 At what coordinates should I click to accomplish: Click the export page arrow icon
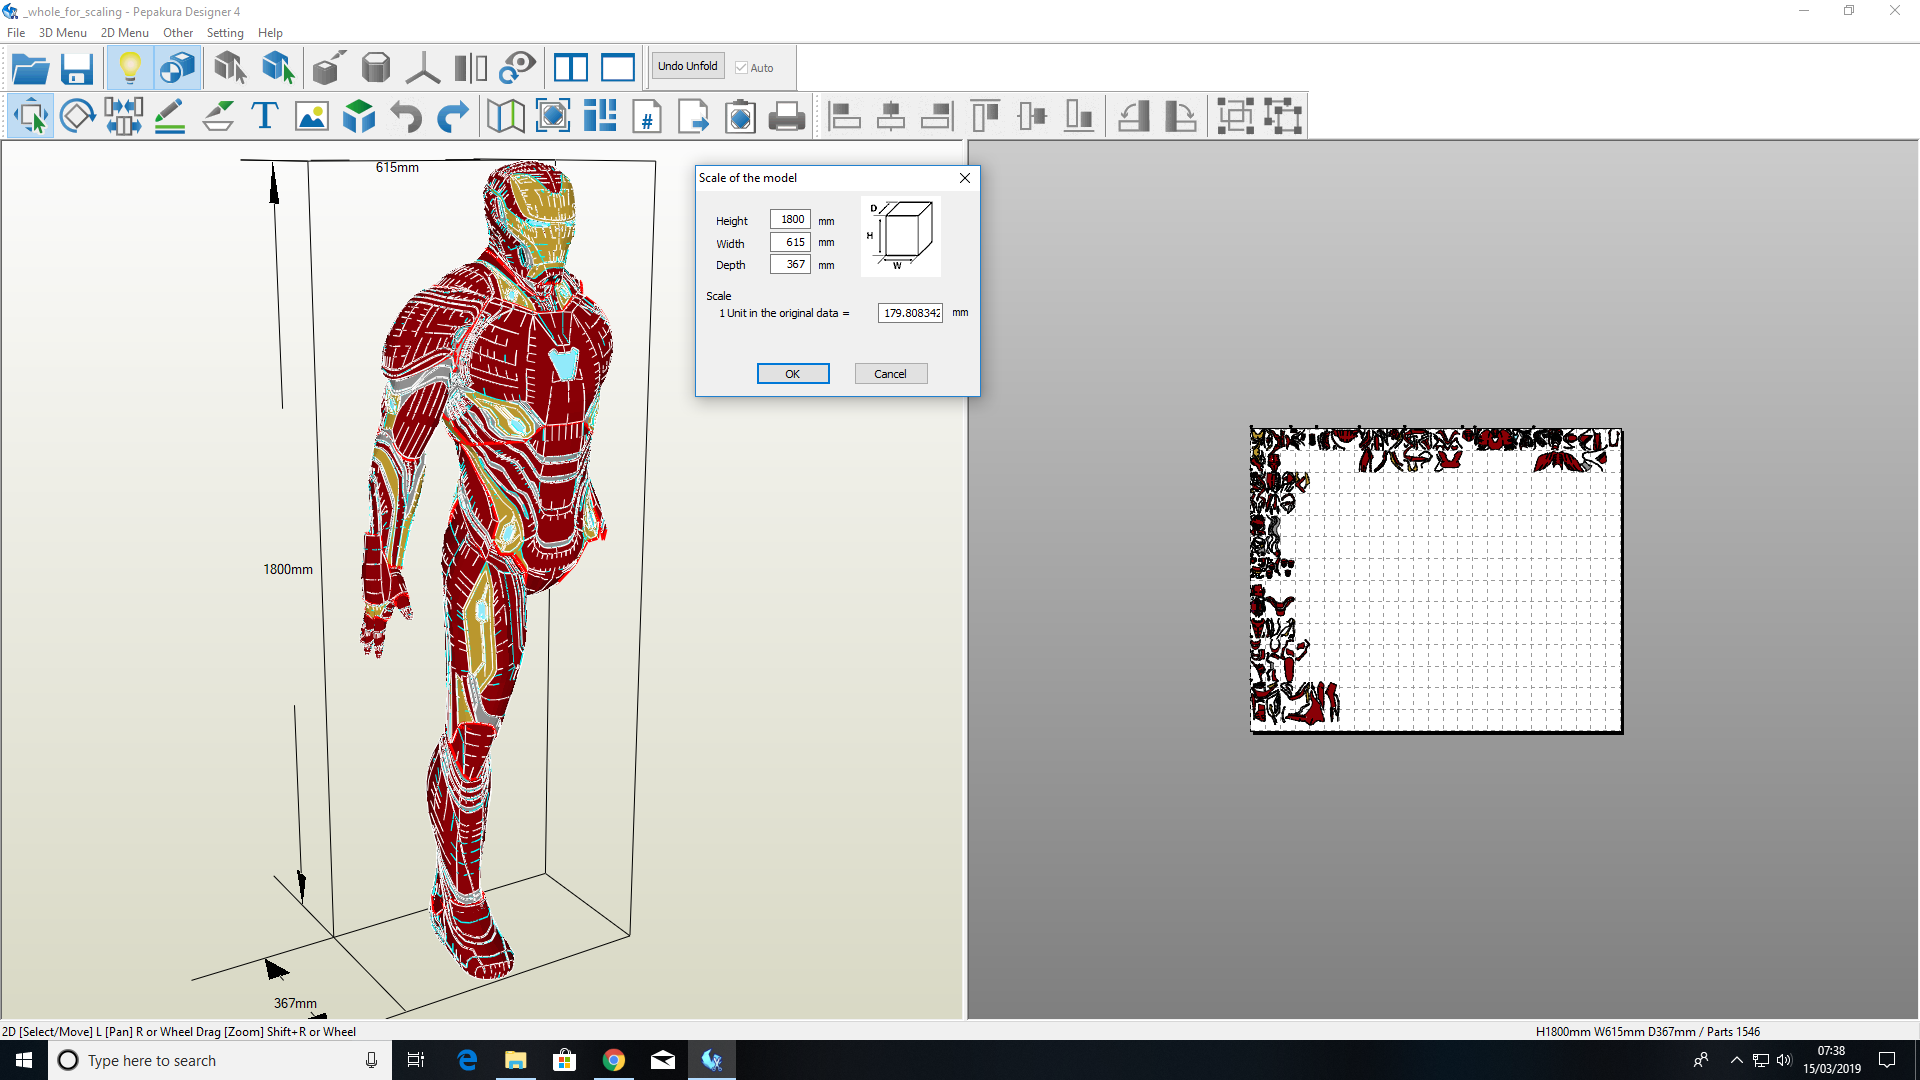pyautogui.click(x=694, y=116)
